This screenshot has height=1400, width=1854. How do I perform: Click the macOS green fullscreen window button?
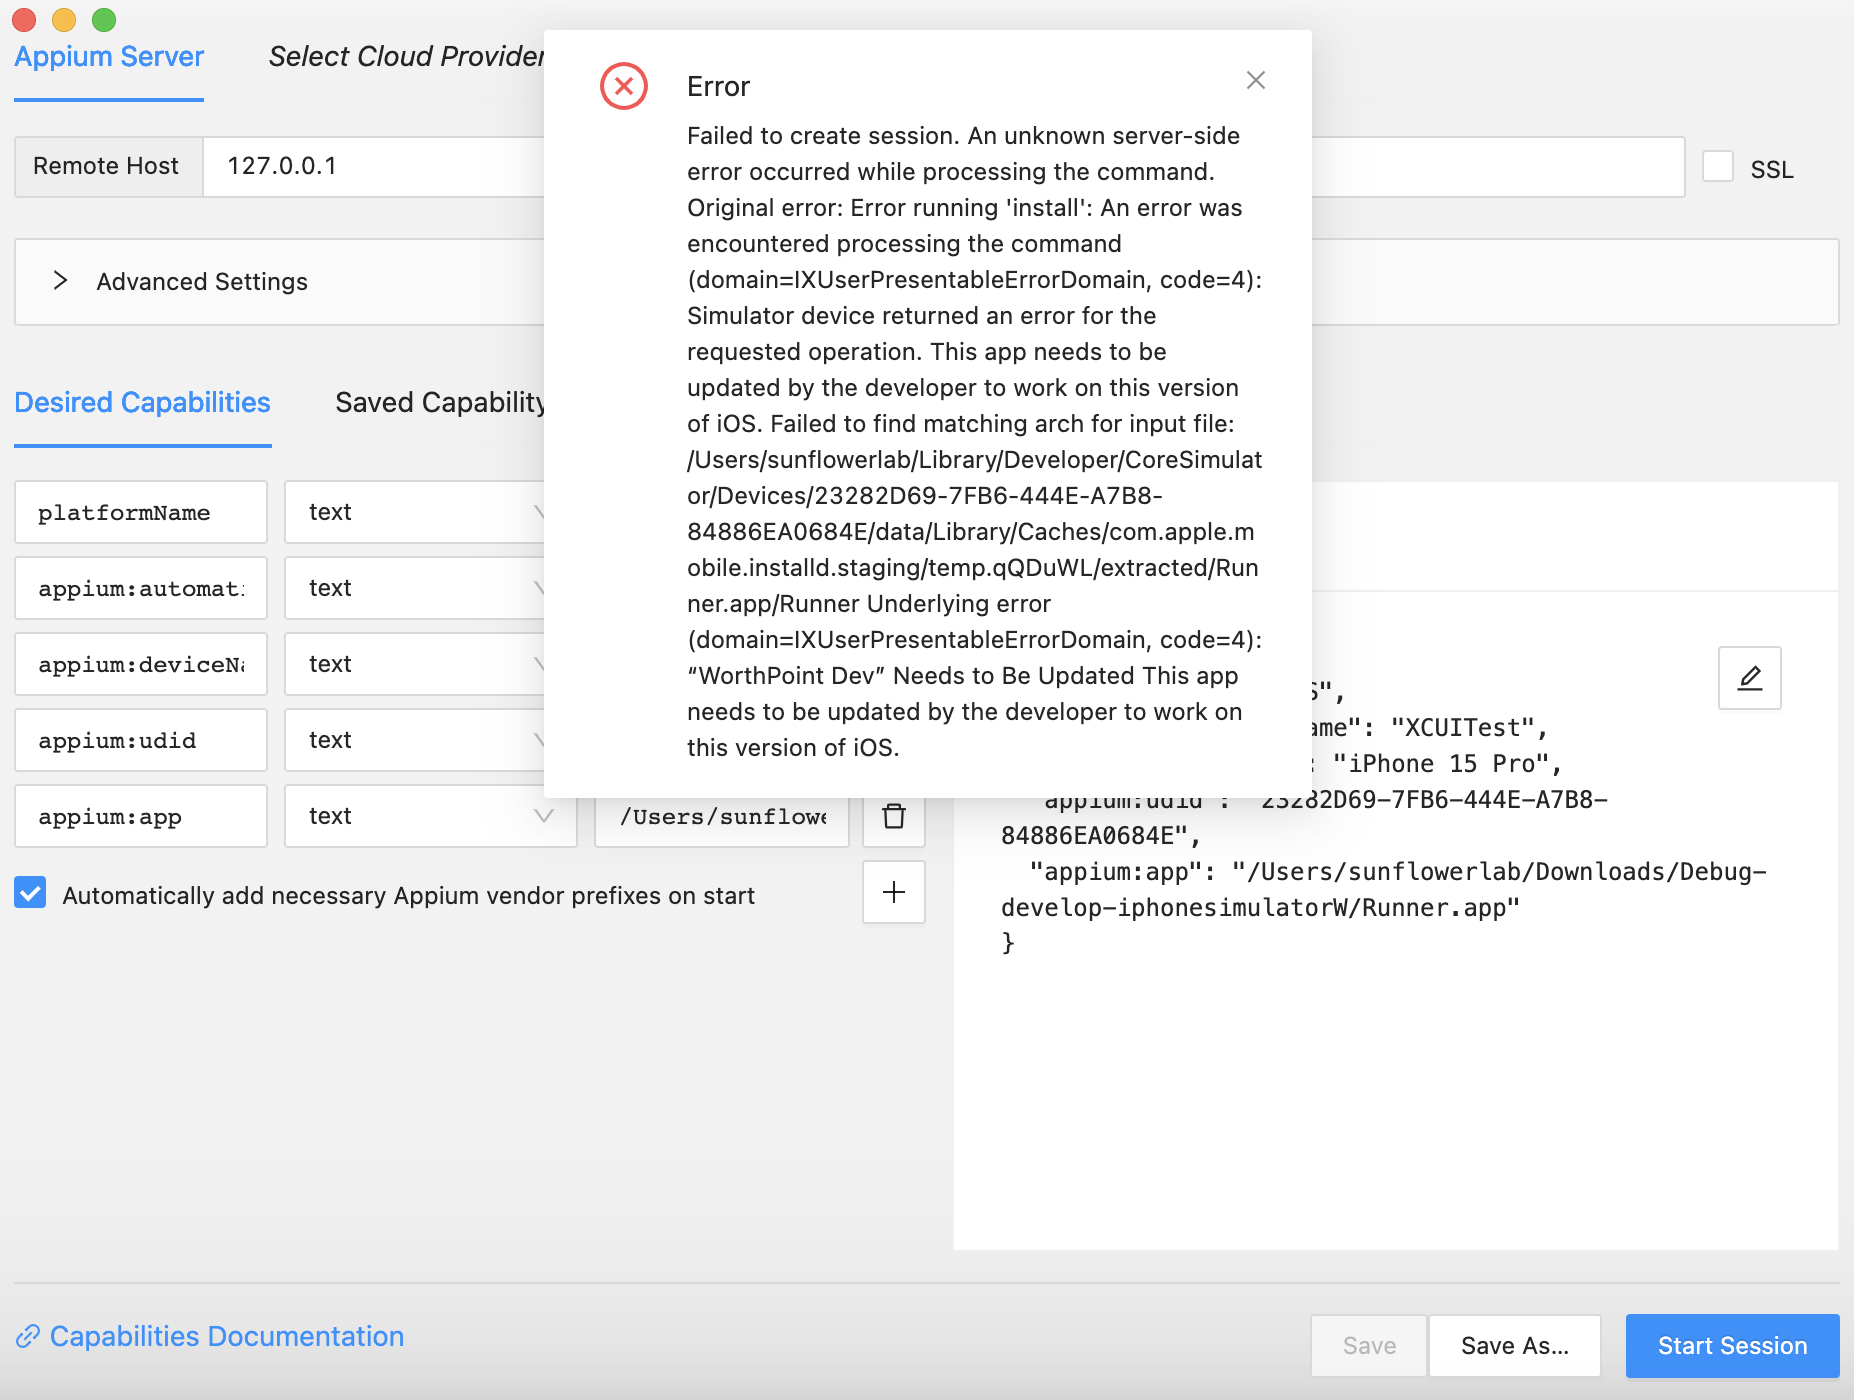[104, 19]
